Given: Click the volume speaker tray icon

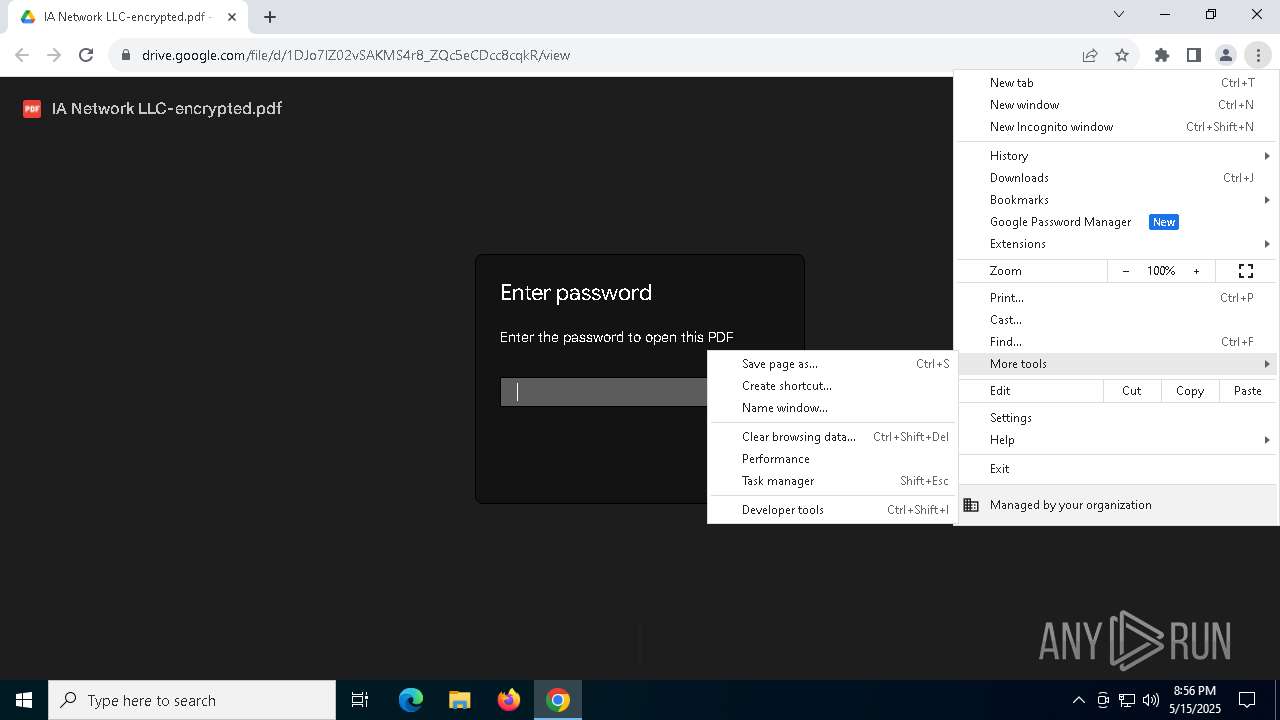Looking at the screenshot, I should click(1151, 700).
